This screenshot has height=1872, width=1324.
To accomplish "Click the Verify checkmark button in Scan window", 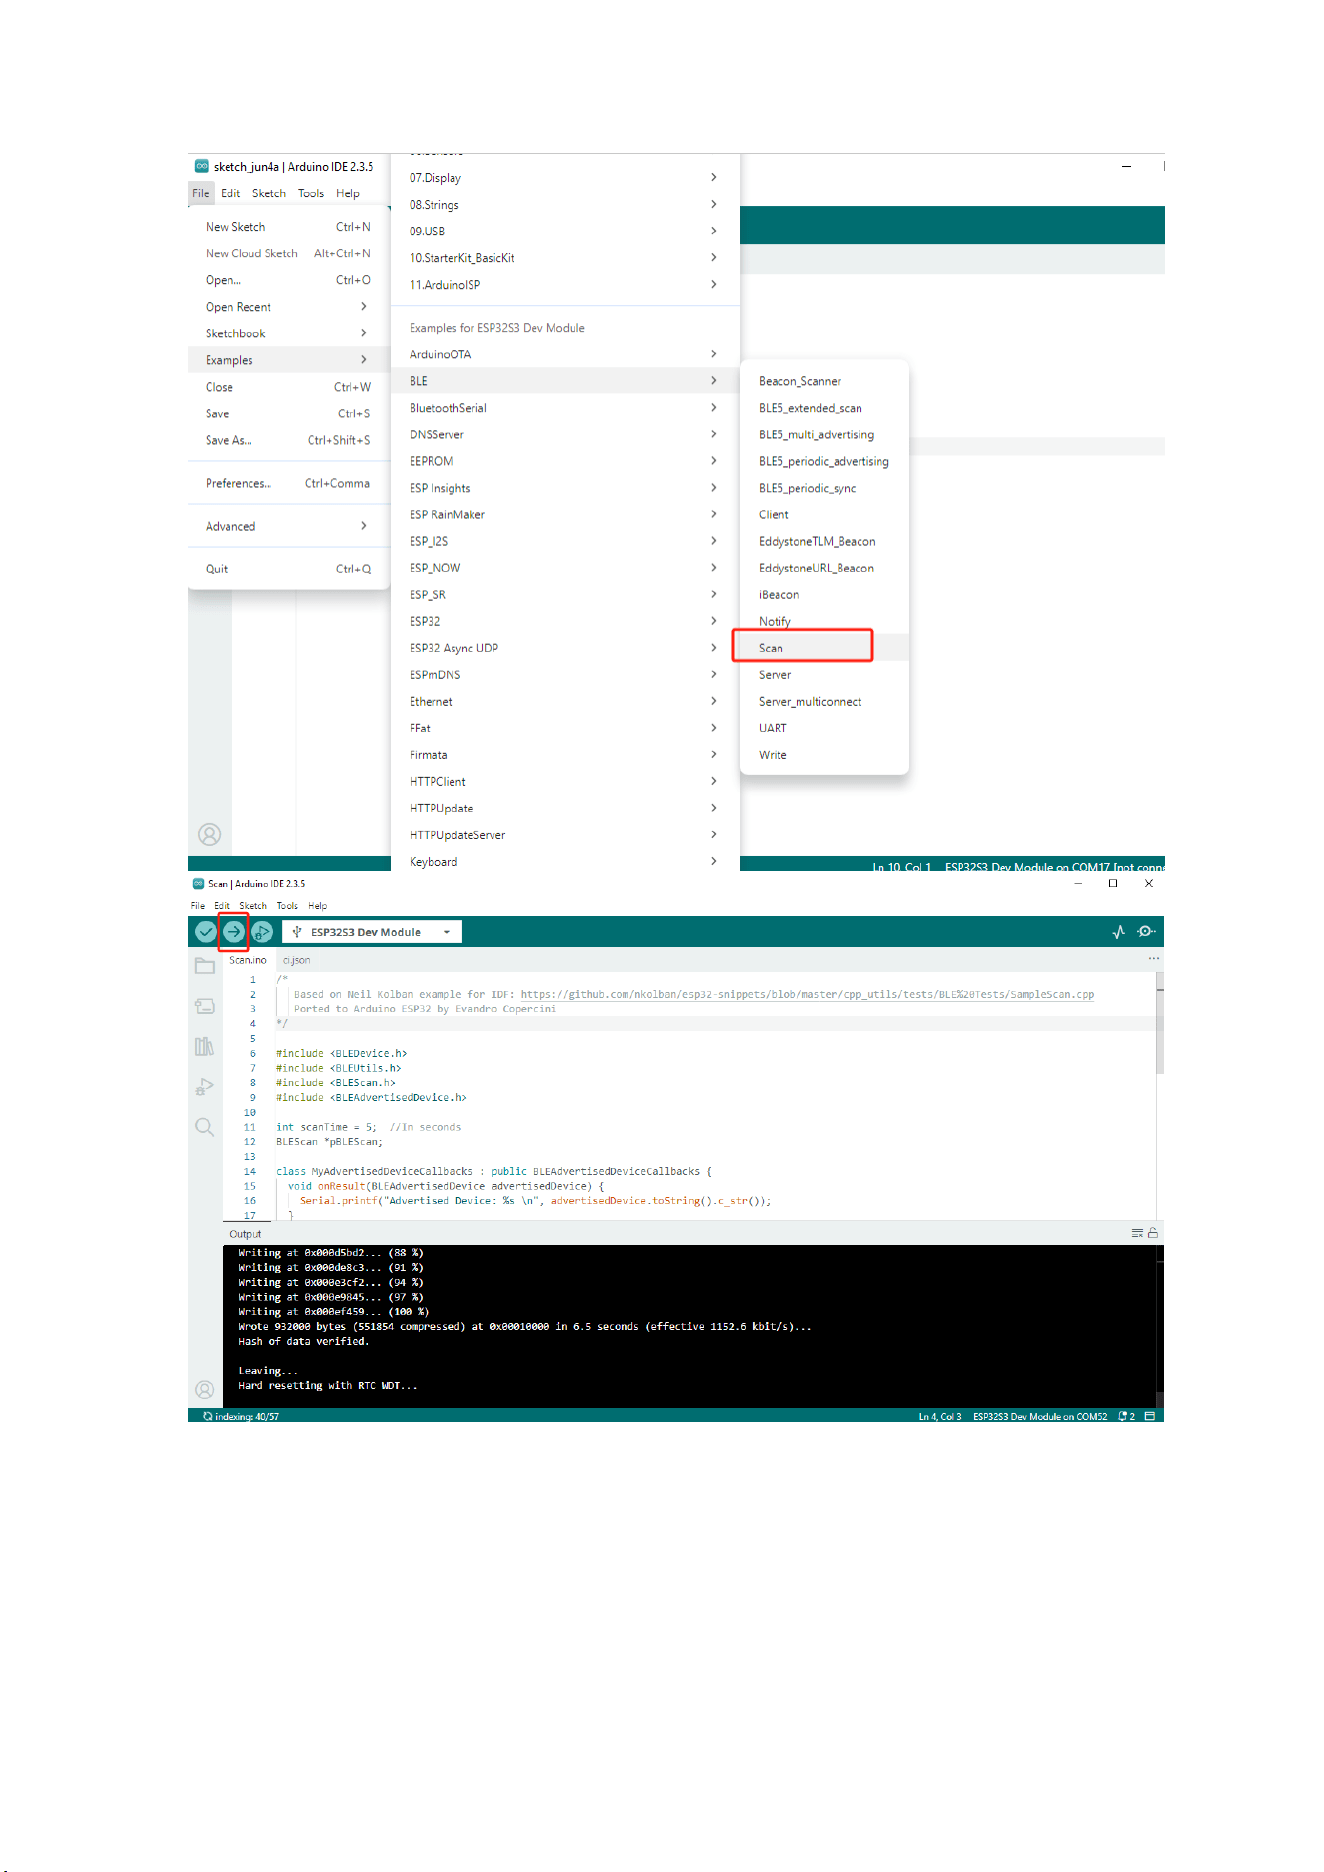I will click(205, 932).
